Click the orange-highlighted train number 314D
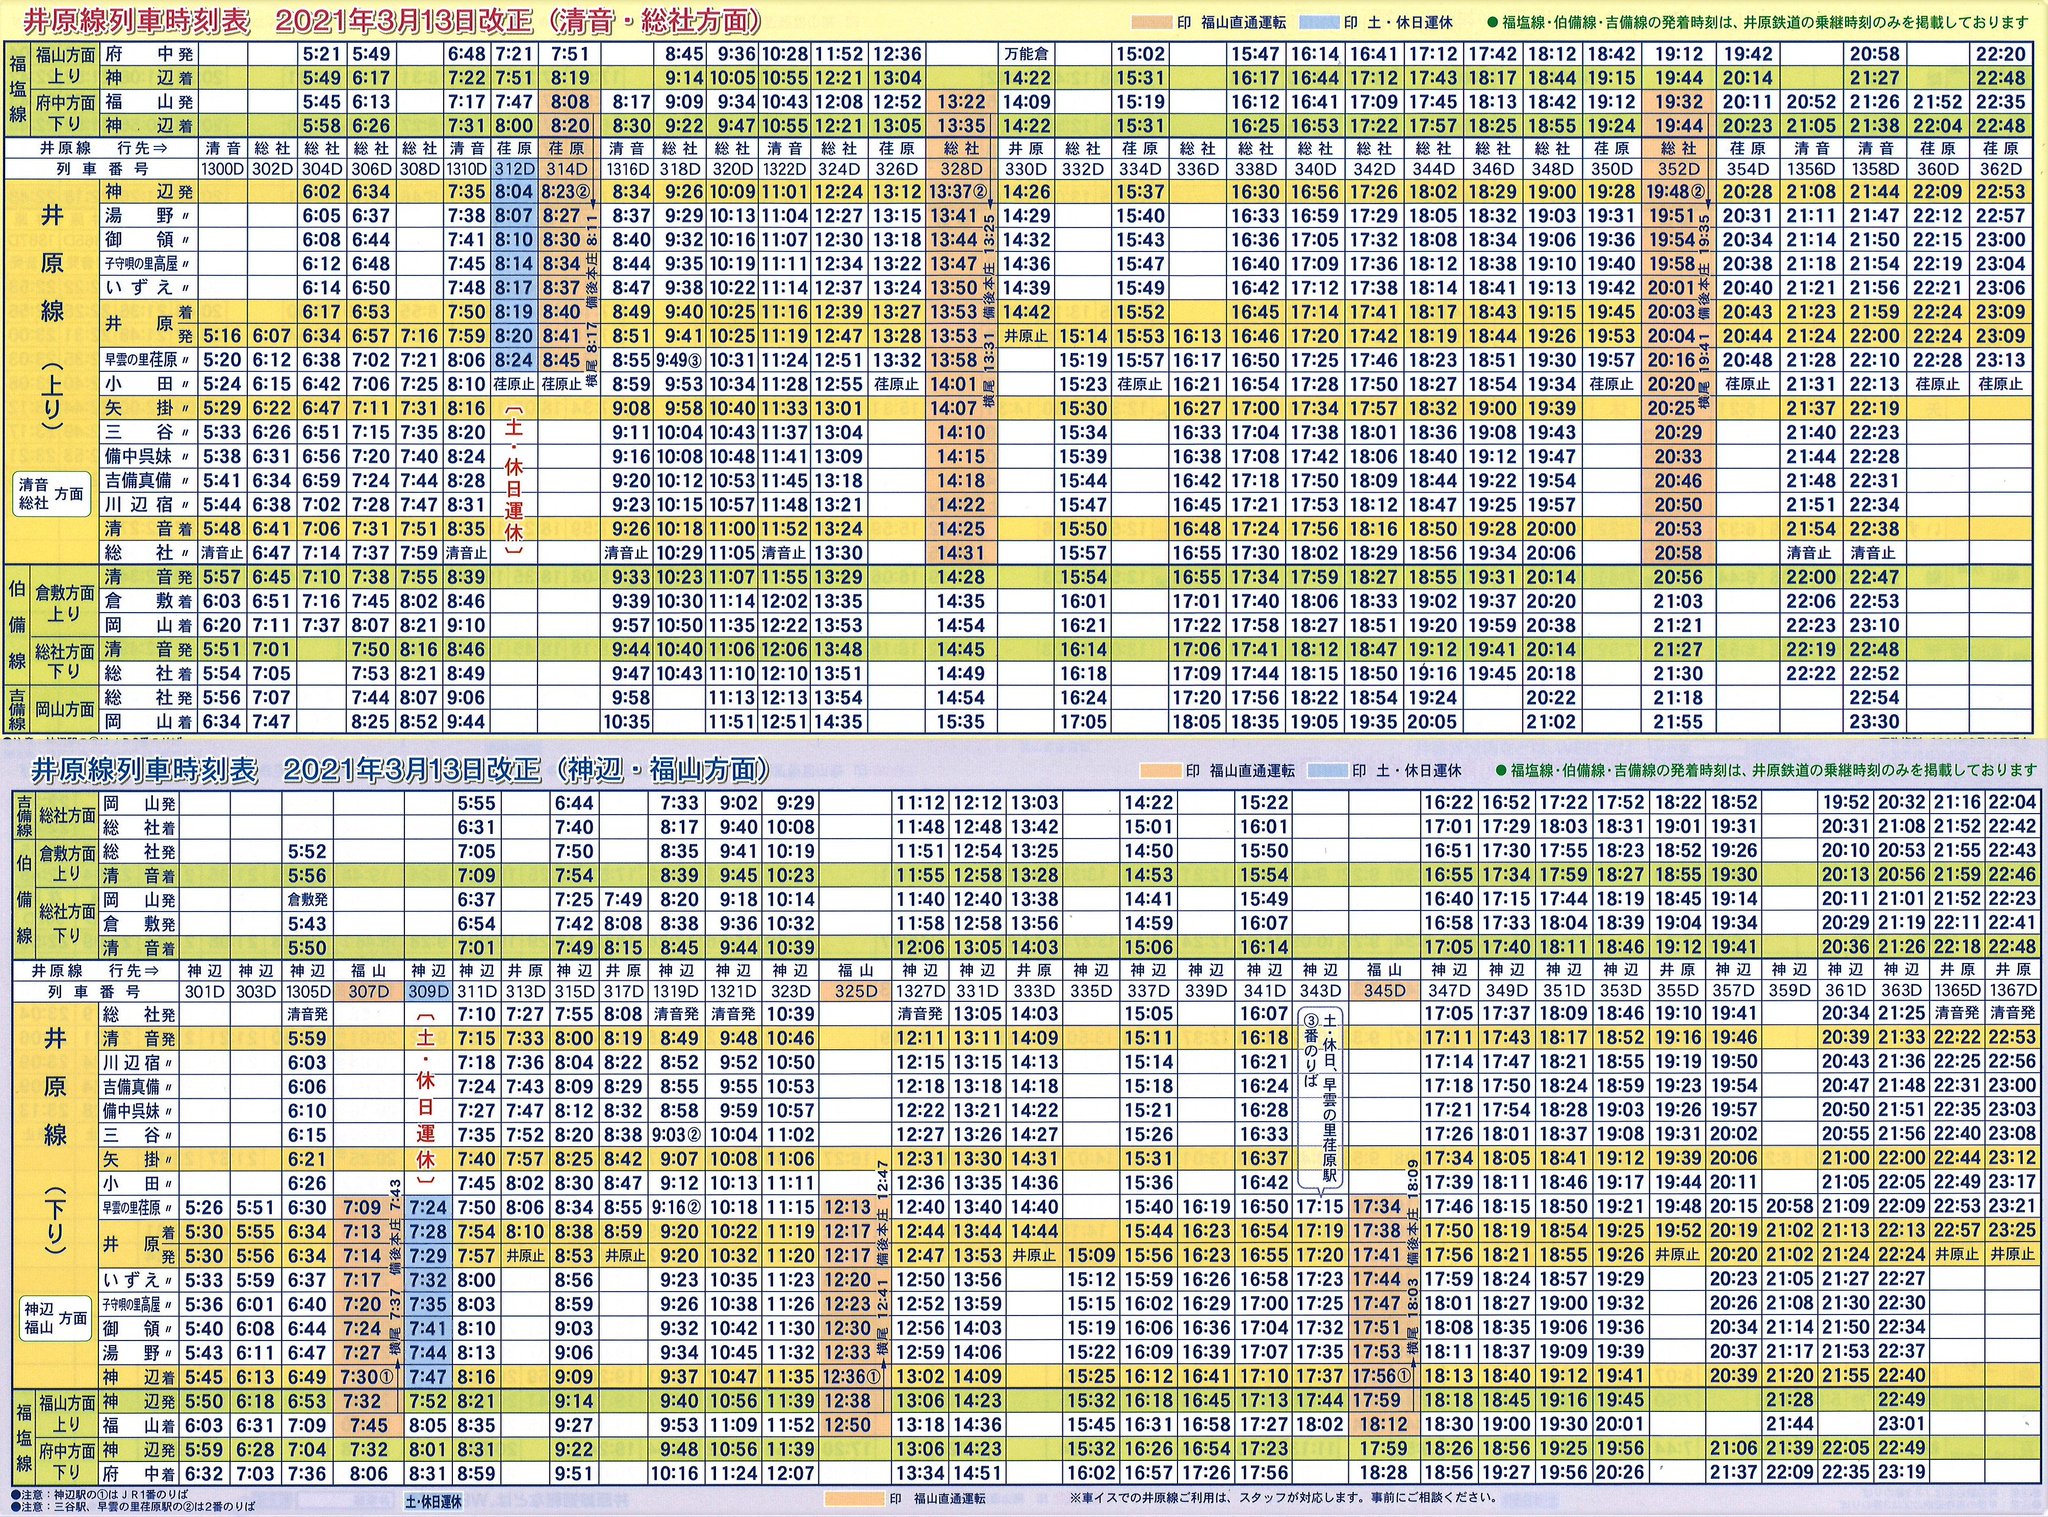Screen dimensions: 2048x1517 [567, 170]
